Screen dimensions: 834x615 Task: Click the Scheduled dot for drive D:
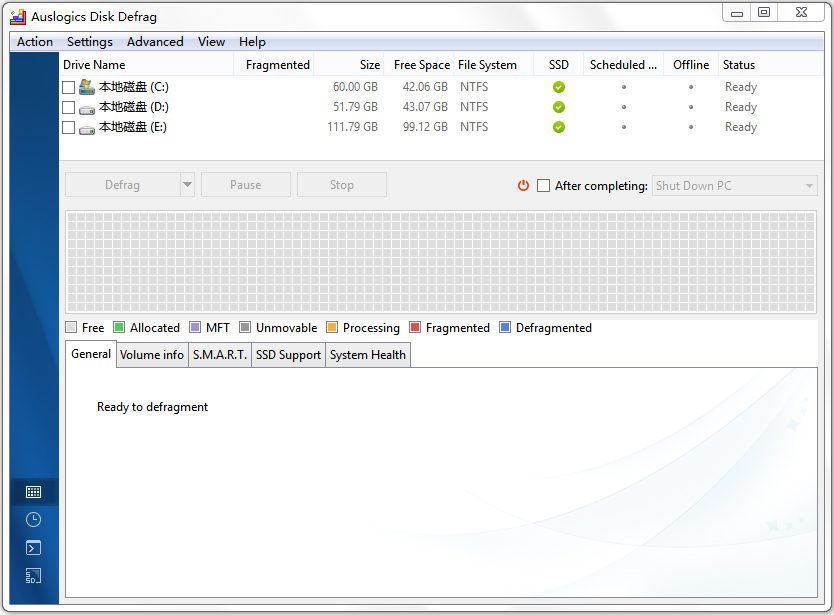(624, 107)
